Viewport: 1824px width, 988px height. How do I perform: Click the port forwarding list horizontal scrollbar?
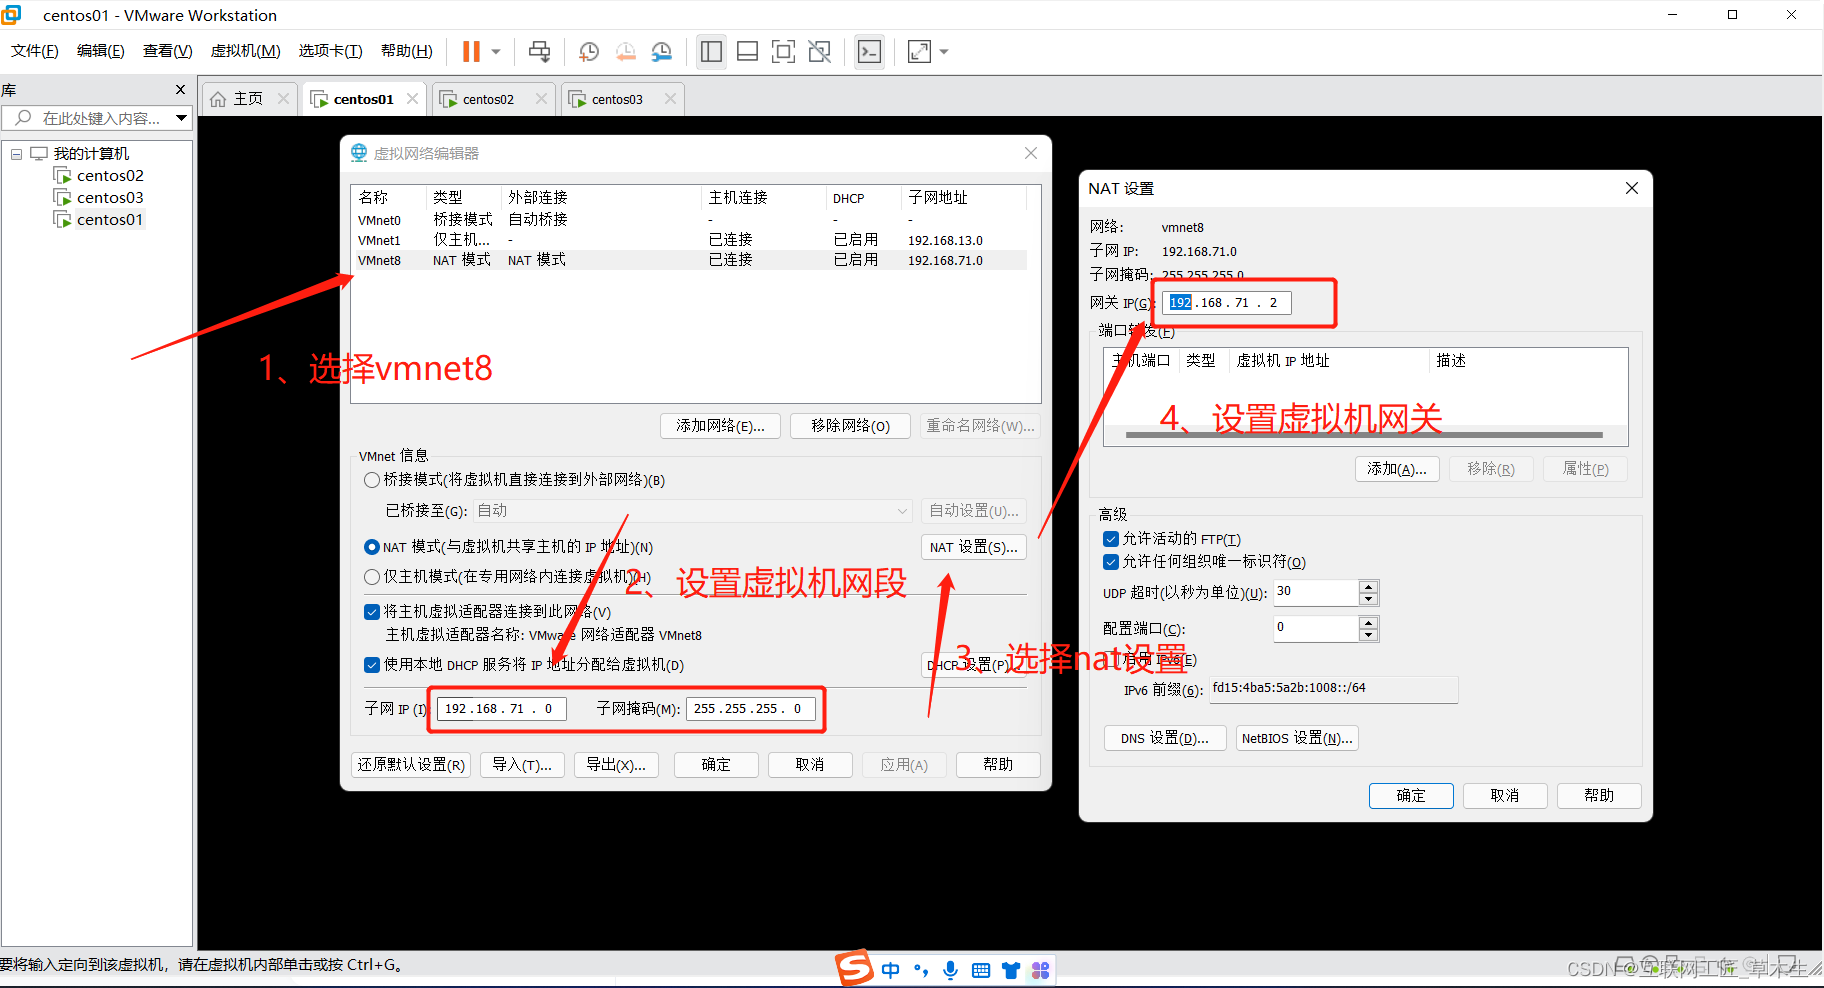tap(1364, 435)
